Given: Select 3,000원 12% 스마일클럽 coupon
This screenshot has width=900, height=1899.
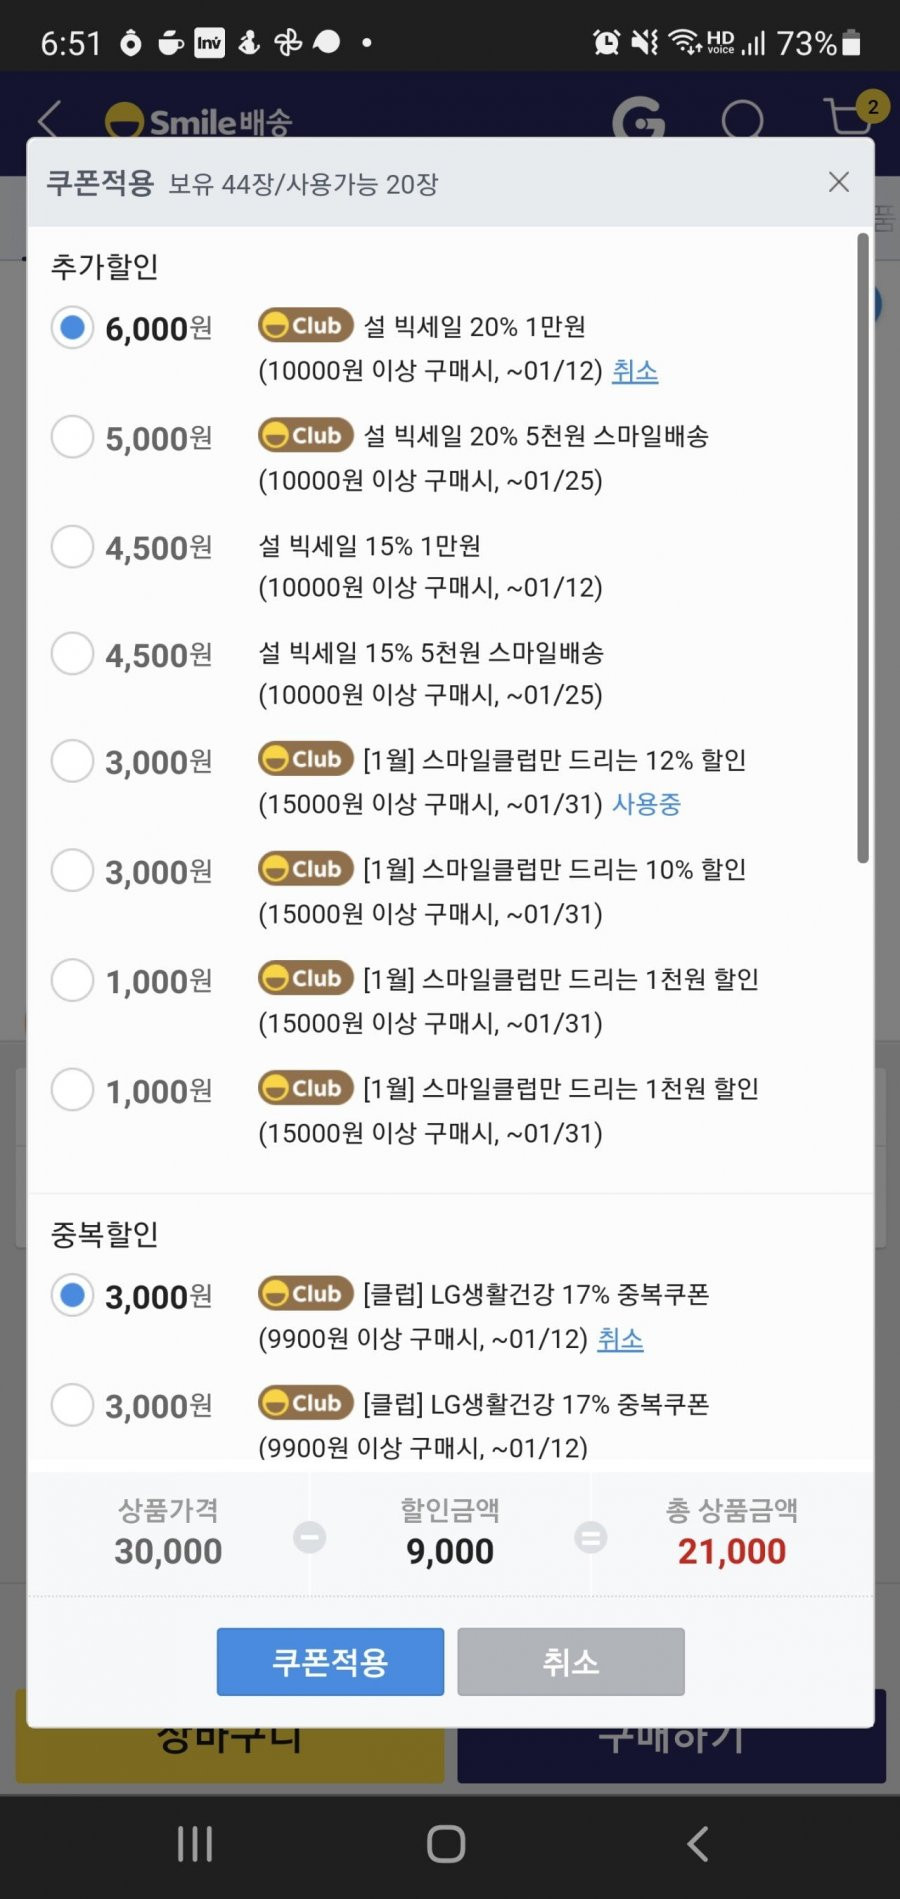Looking at the screenshot, I should point(72,761).
